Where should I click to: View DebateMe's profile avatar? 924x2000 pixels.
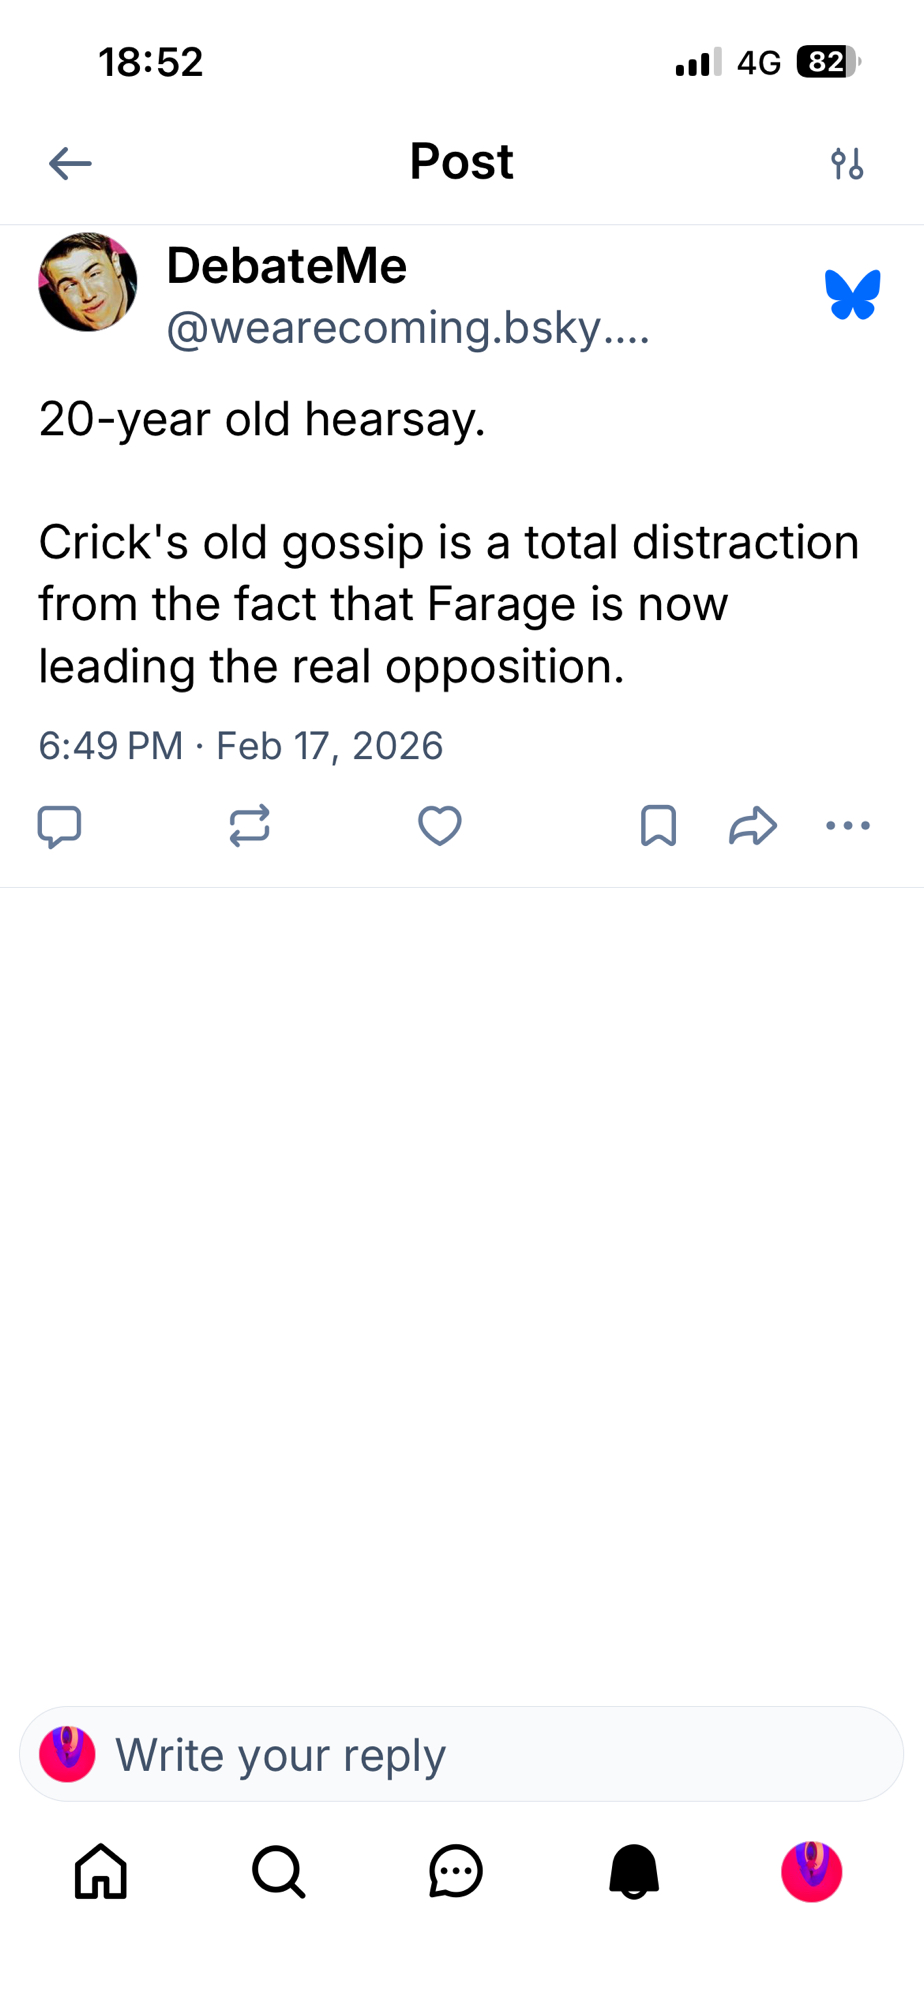pyautogui.click(x=88, y=283)
